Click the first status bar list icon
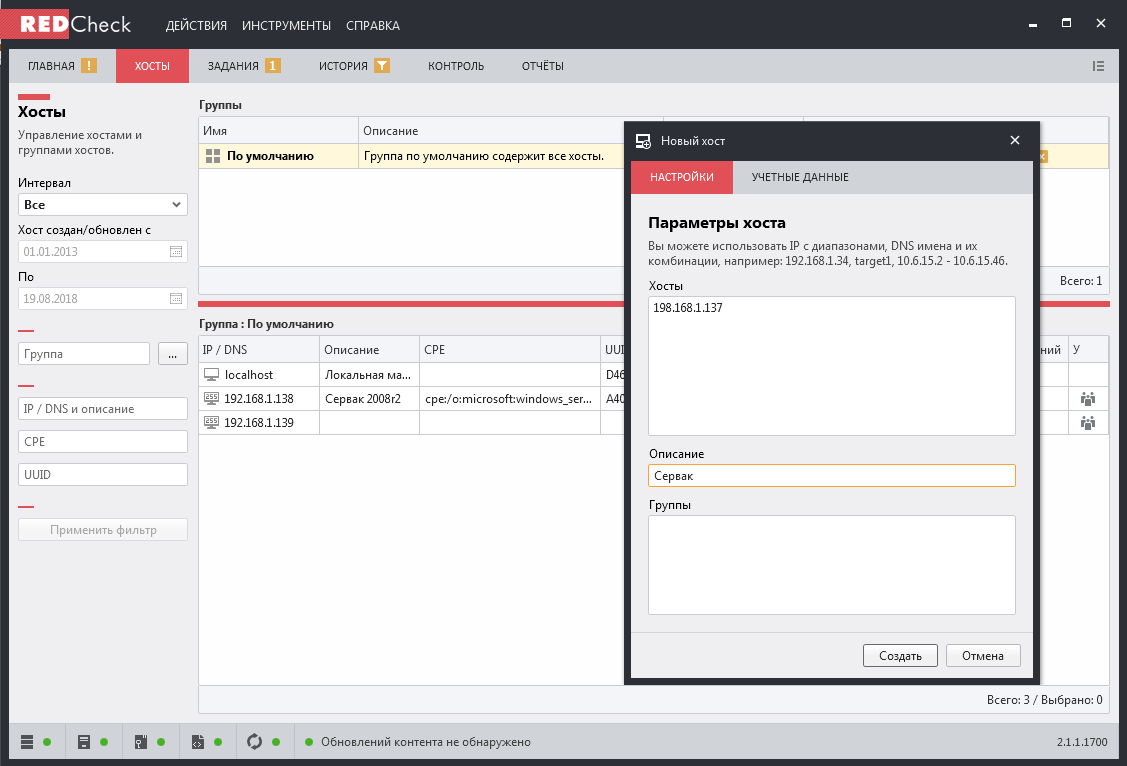Image resolution: width=1127 pixels, height=766 pixels. click(27, 742)
